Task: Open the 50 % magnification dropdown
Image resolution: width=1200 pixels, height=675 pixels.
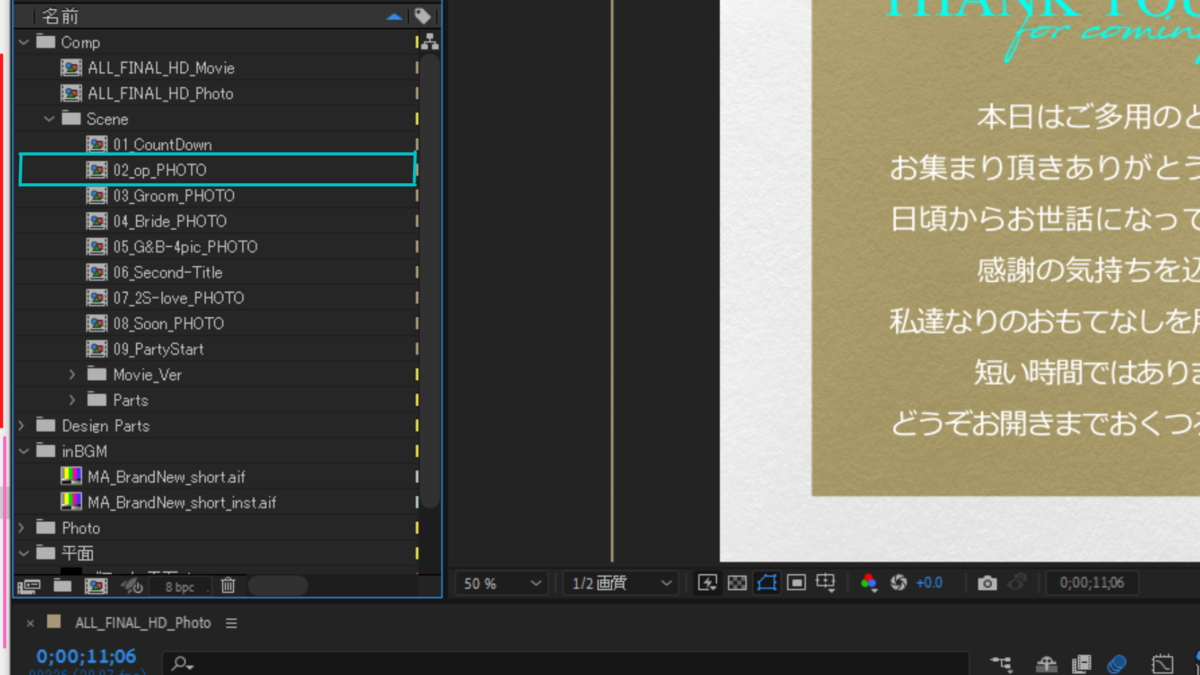Action: 501,583
